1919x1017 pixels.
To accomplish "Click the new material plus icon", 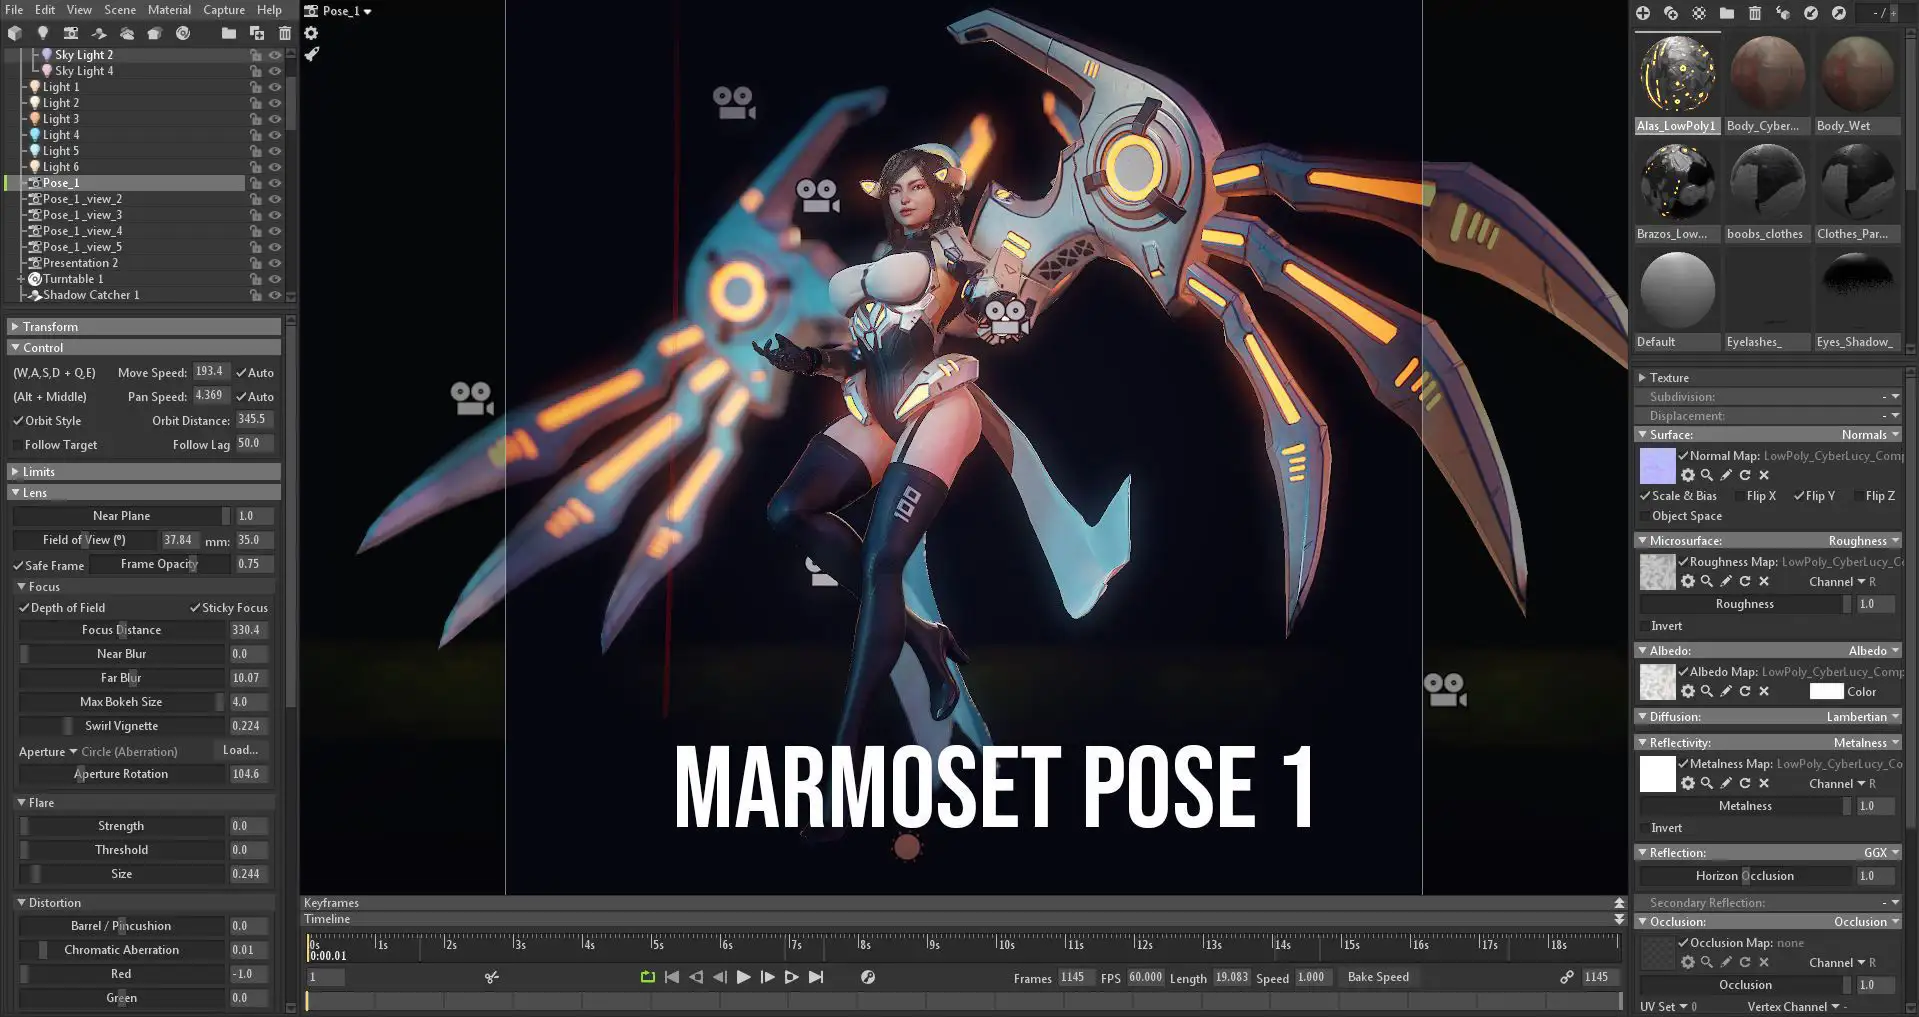I will pos(1643,13).
